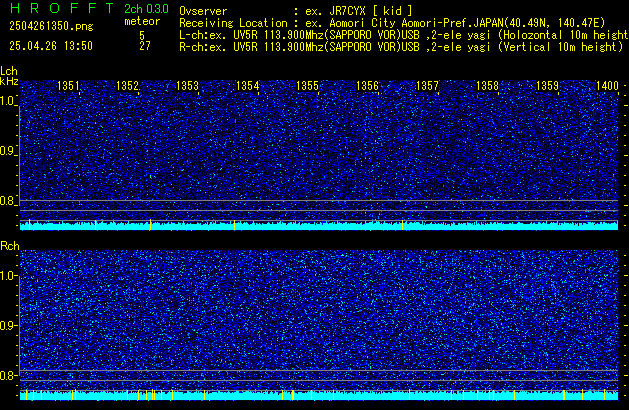The width and height of the screenshot is (629, 410).
Task: Click the version label 2ch 0.3.0
Action: (x=146, y=9)
